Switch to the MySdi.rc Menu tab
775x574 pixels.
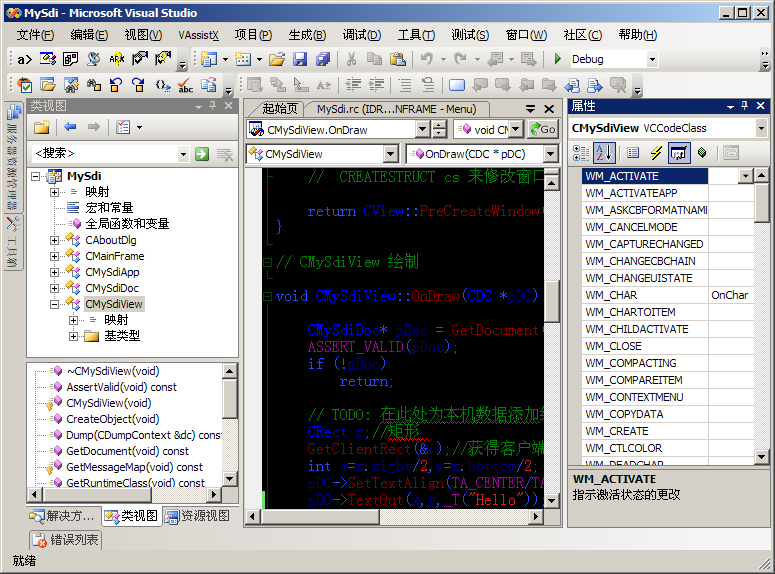[396, 109]
